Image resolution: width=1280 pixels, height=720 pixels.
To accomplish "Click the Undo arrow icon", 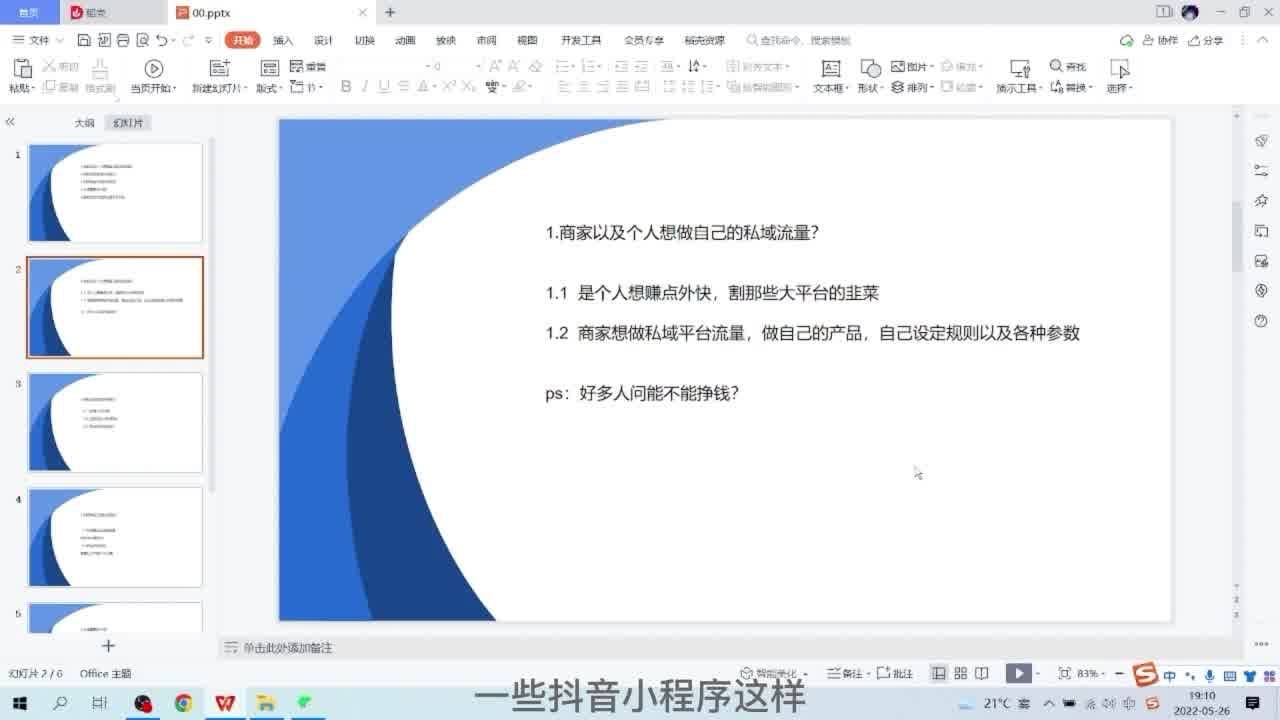I will [162, 41].
